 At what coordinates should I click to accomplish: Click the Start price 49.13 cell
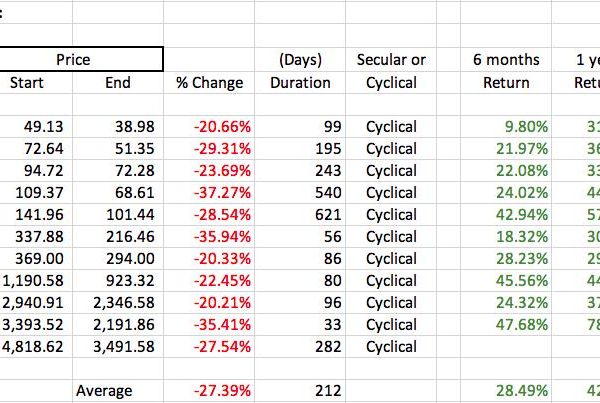(36, 127)
